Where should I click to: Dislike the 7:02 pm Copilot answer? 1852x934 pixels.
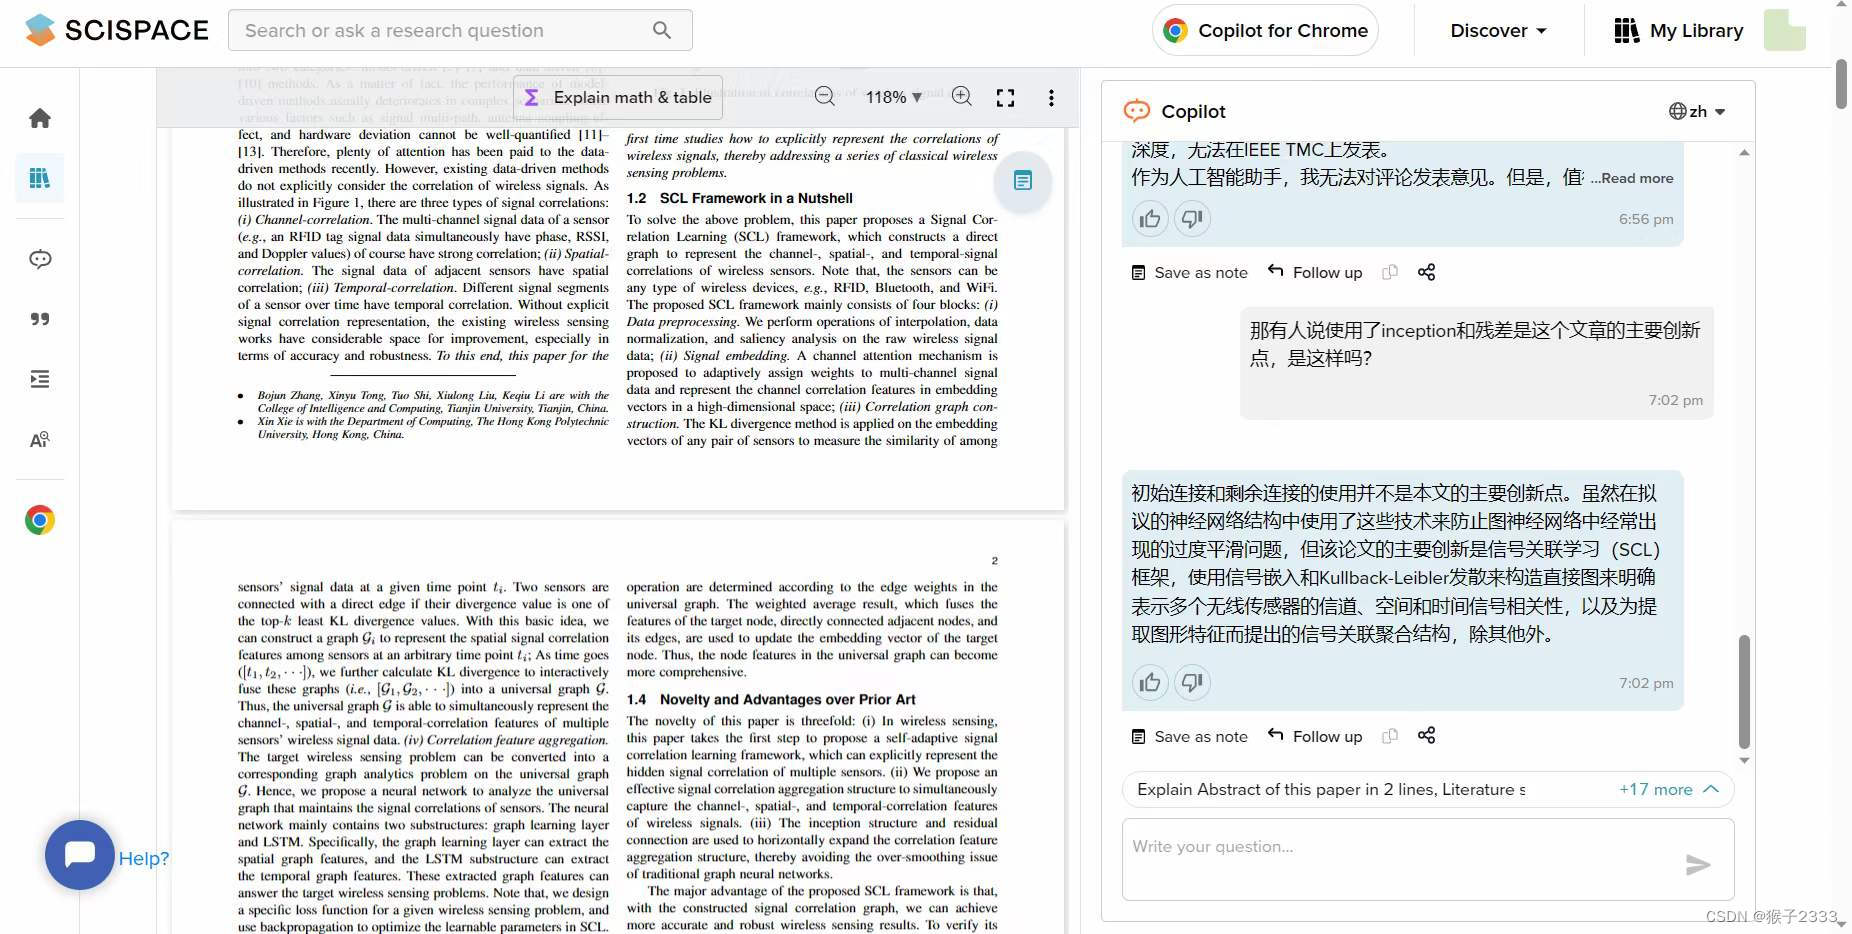point(1192,682)
